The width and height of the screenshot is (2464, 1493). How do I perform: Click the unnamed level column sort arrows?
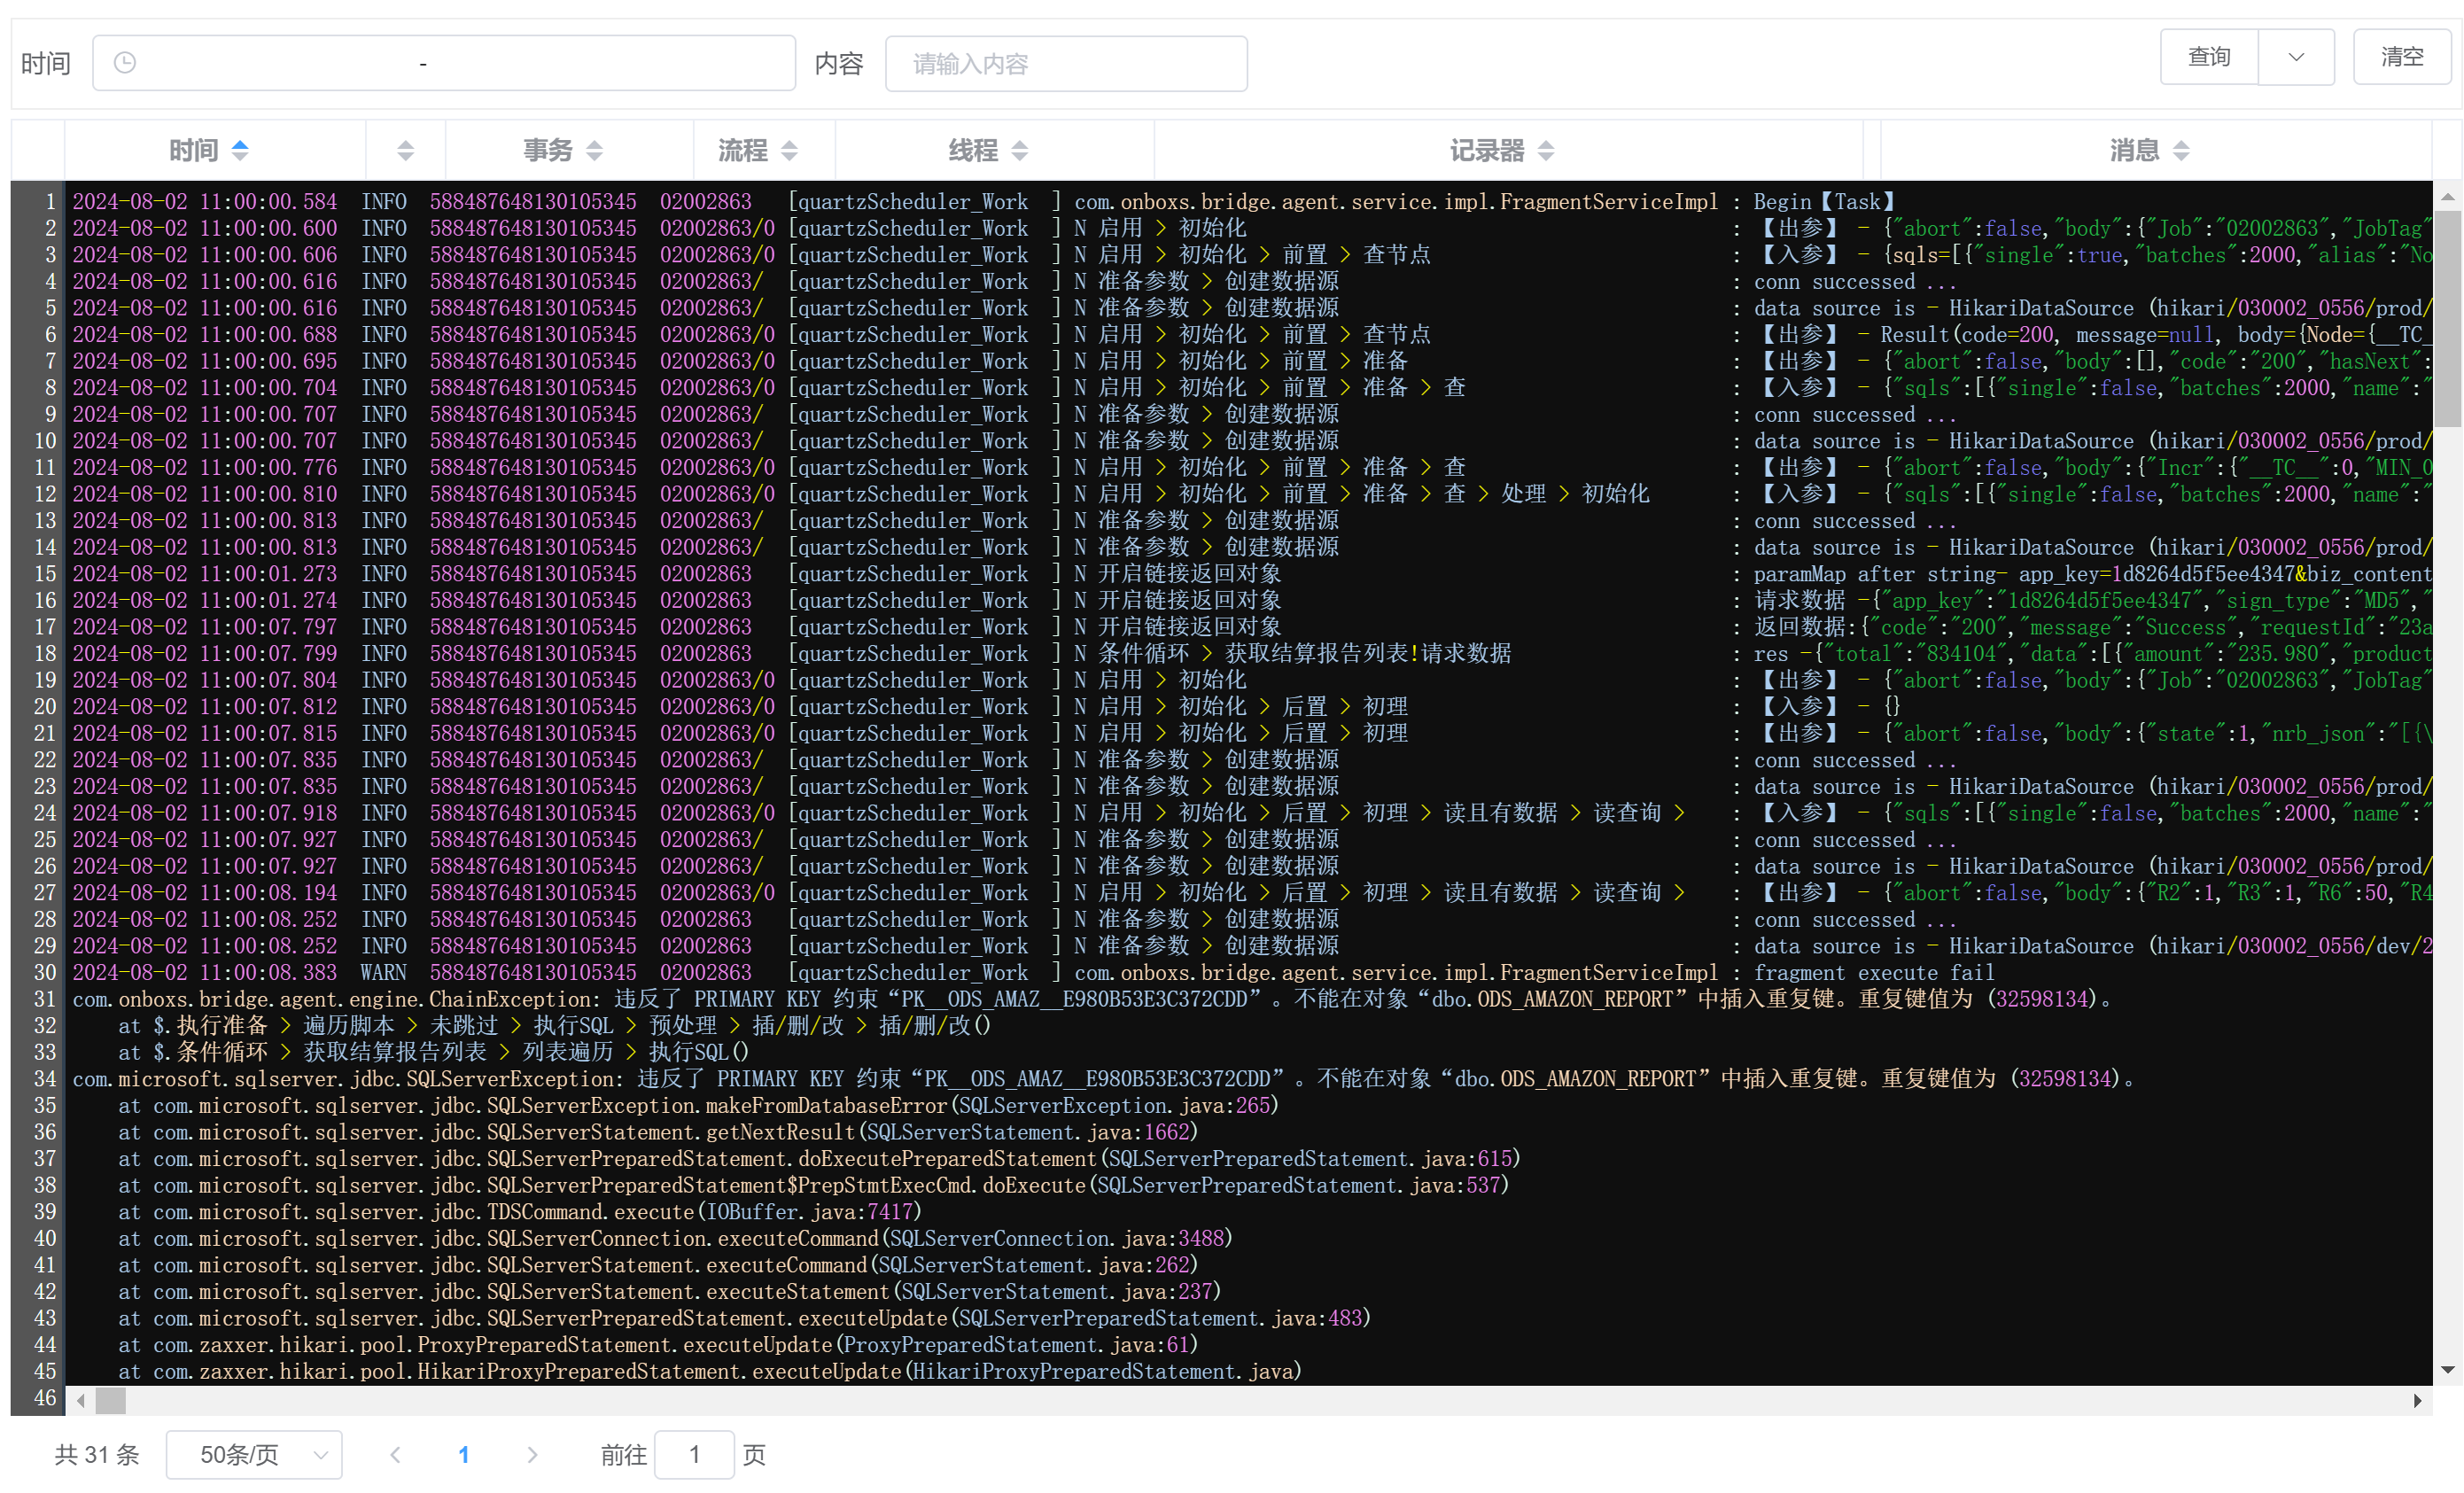tap(405, 151)
